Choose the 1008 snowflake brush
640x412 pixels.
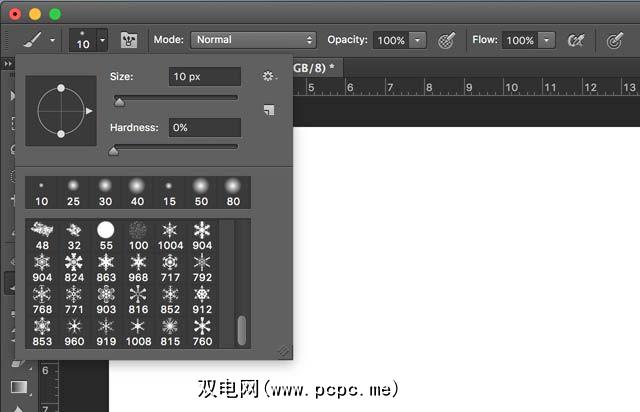pos(137,331)
